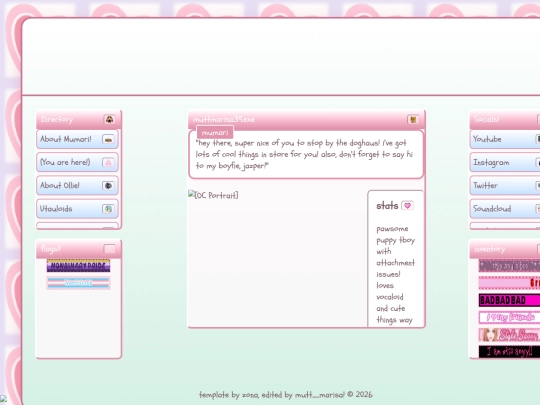
Task: Visit the Instagram social link
Action: click(x=505, y=162)
